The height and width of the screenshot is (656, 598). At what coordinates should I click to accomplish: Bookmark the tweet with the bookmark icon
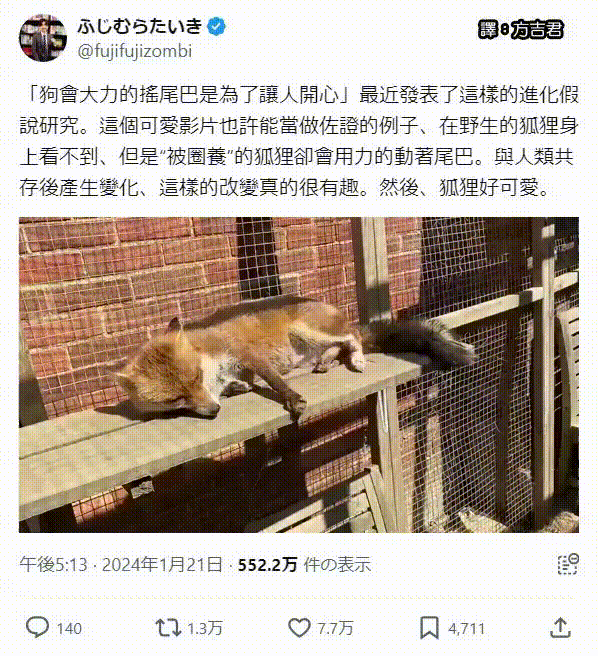click(429, 628)
